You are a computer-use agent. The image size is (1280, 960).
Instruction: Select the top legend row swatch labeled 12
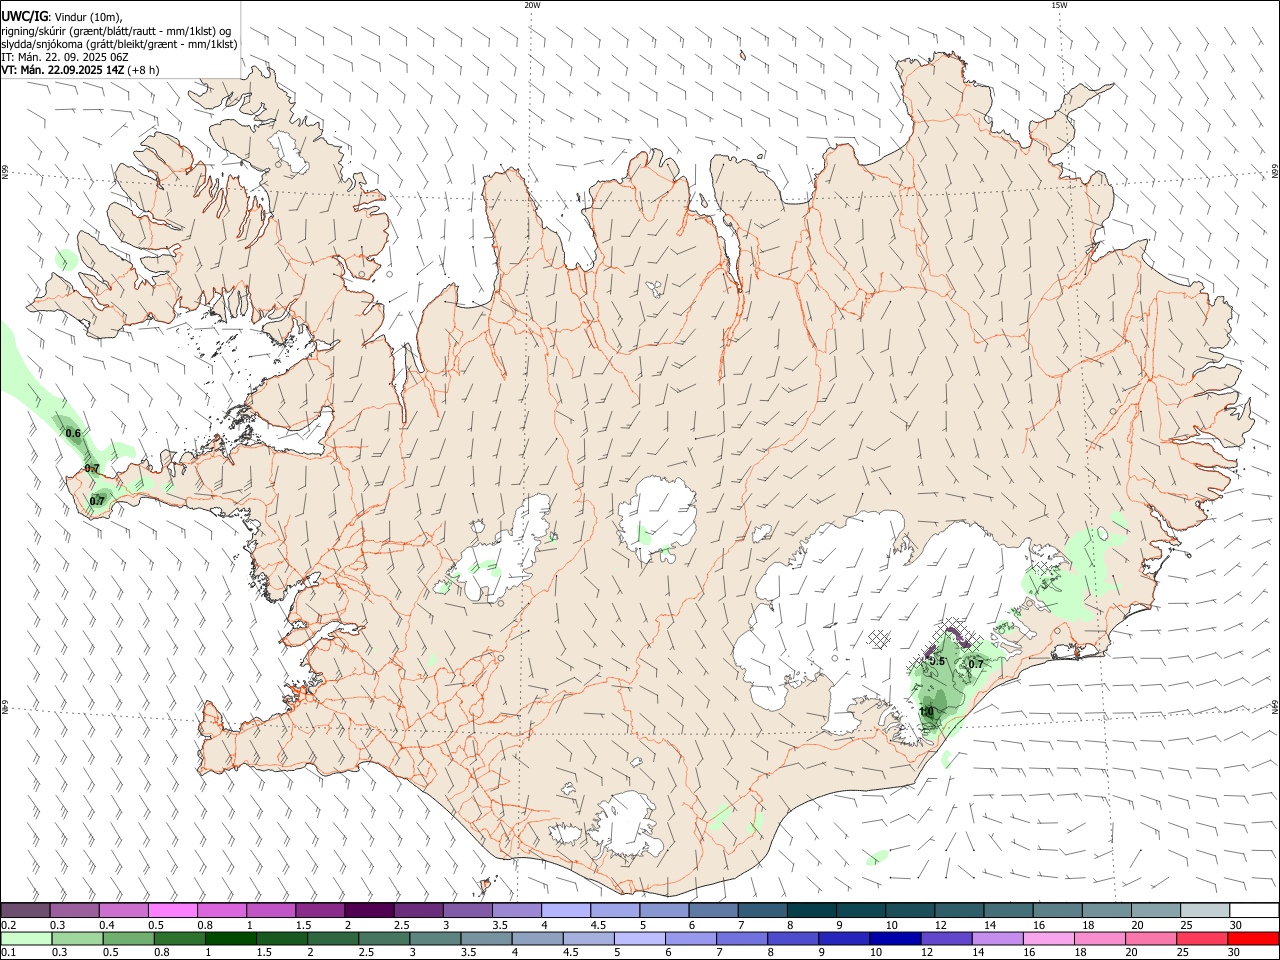point(960,910)
